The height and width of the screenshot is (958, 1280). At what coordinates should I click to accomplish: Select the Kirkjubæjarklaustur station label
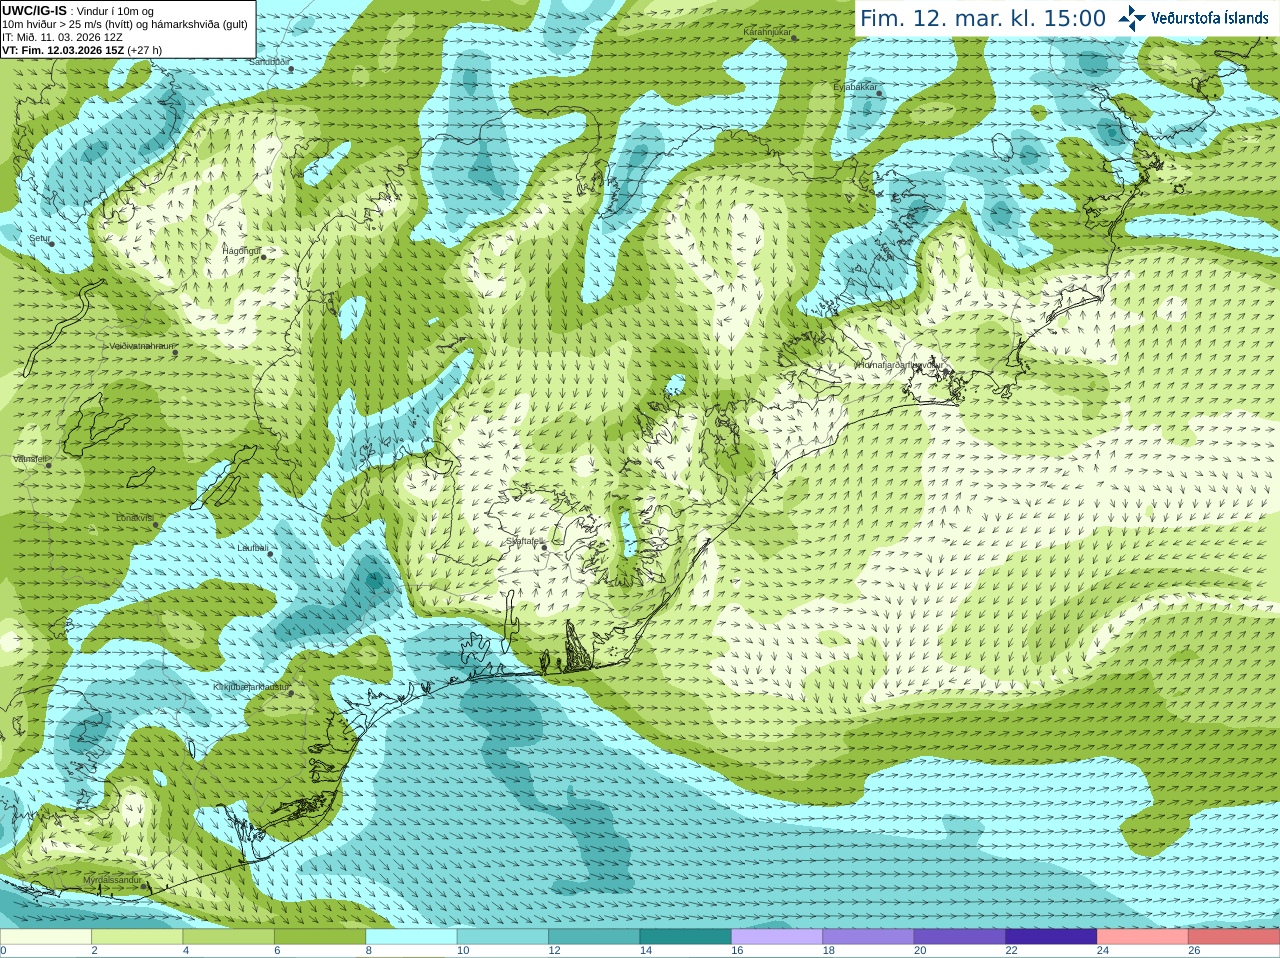pos(251,687)
